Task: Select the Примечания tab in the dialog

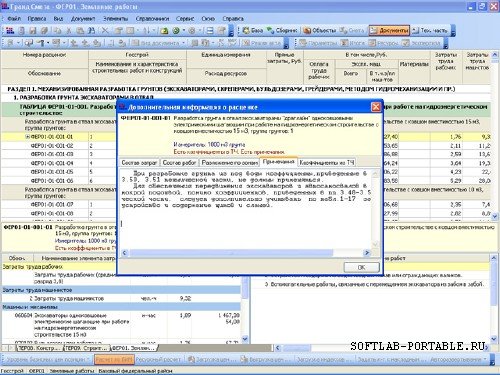Action: [278, 162]
